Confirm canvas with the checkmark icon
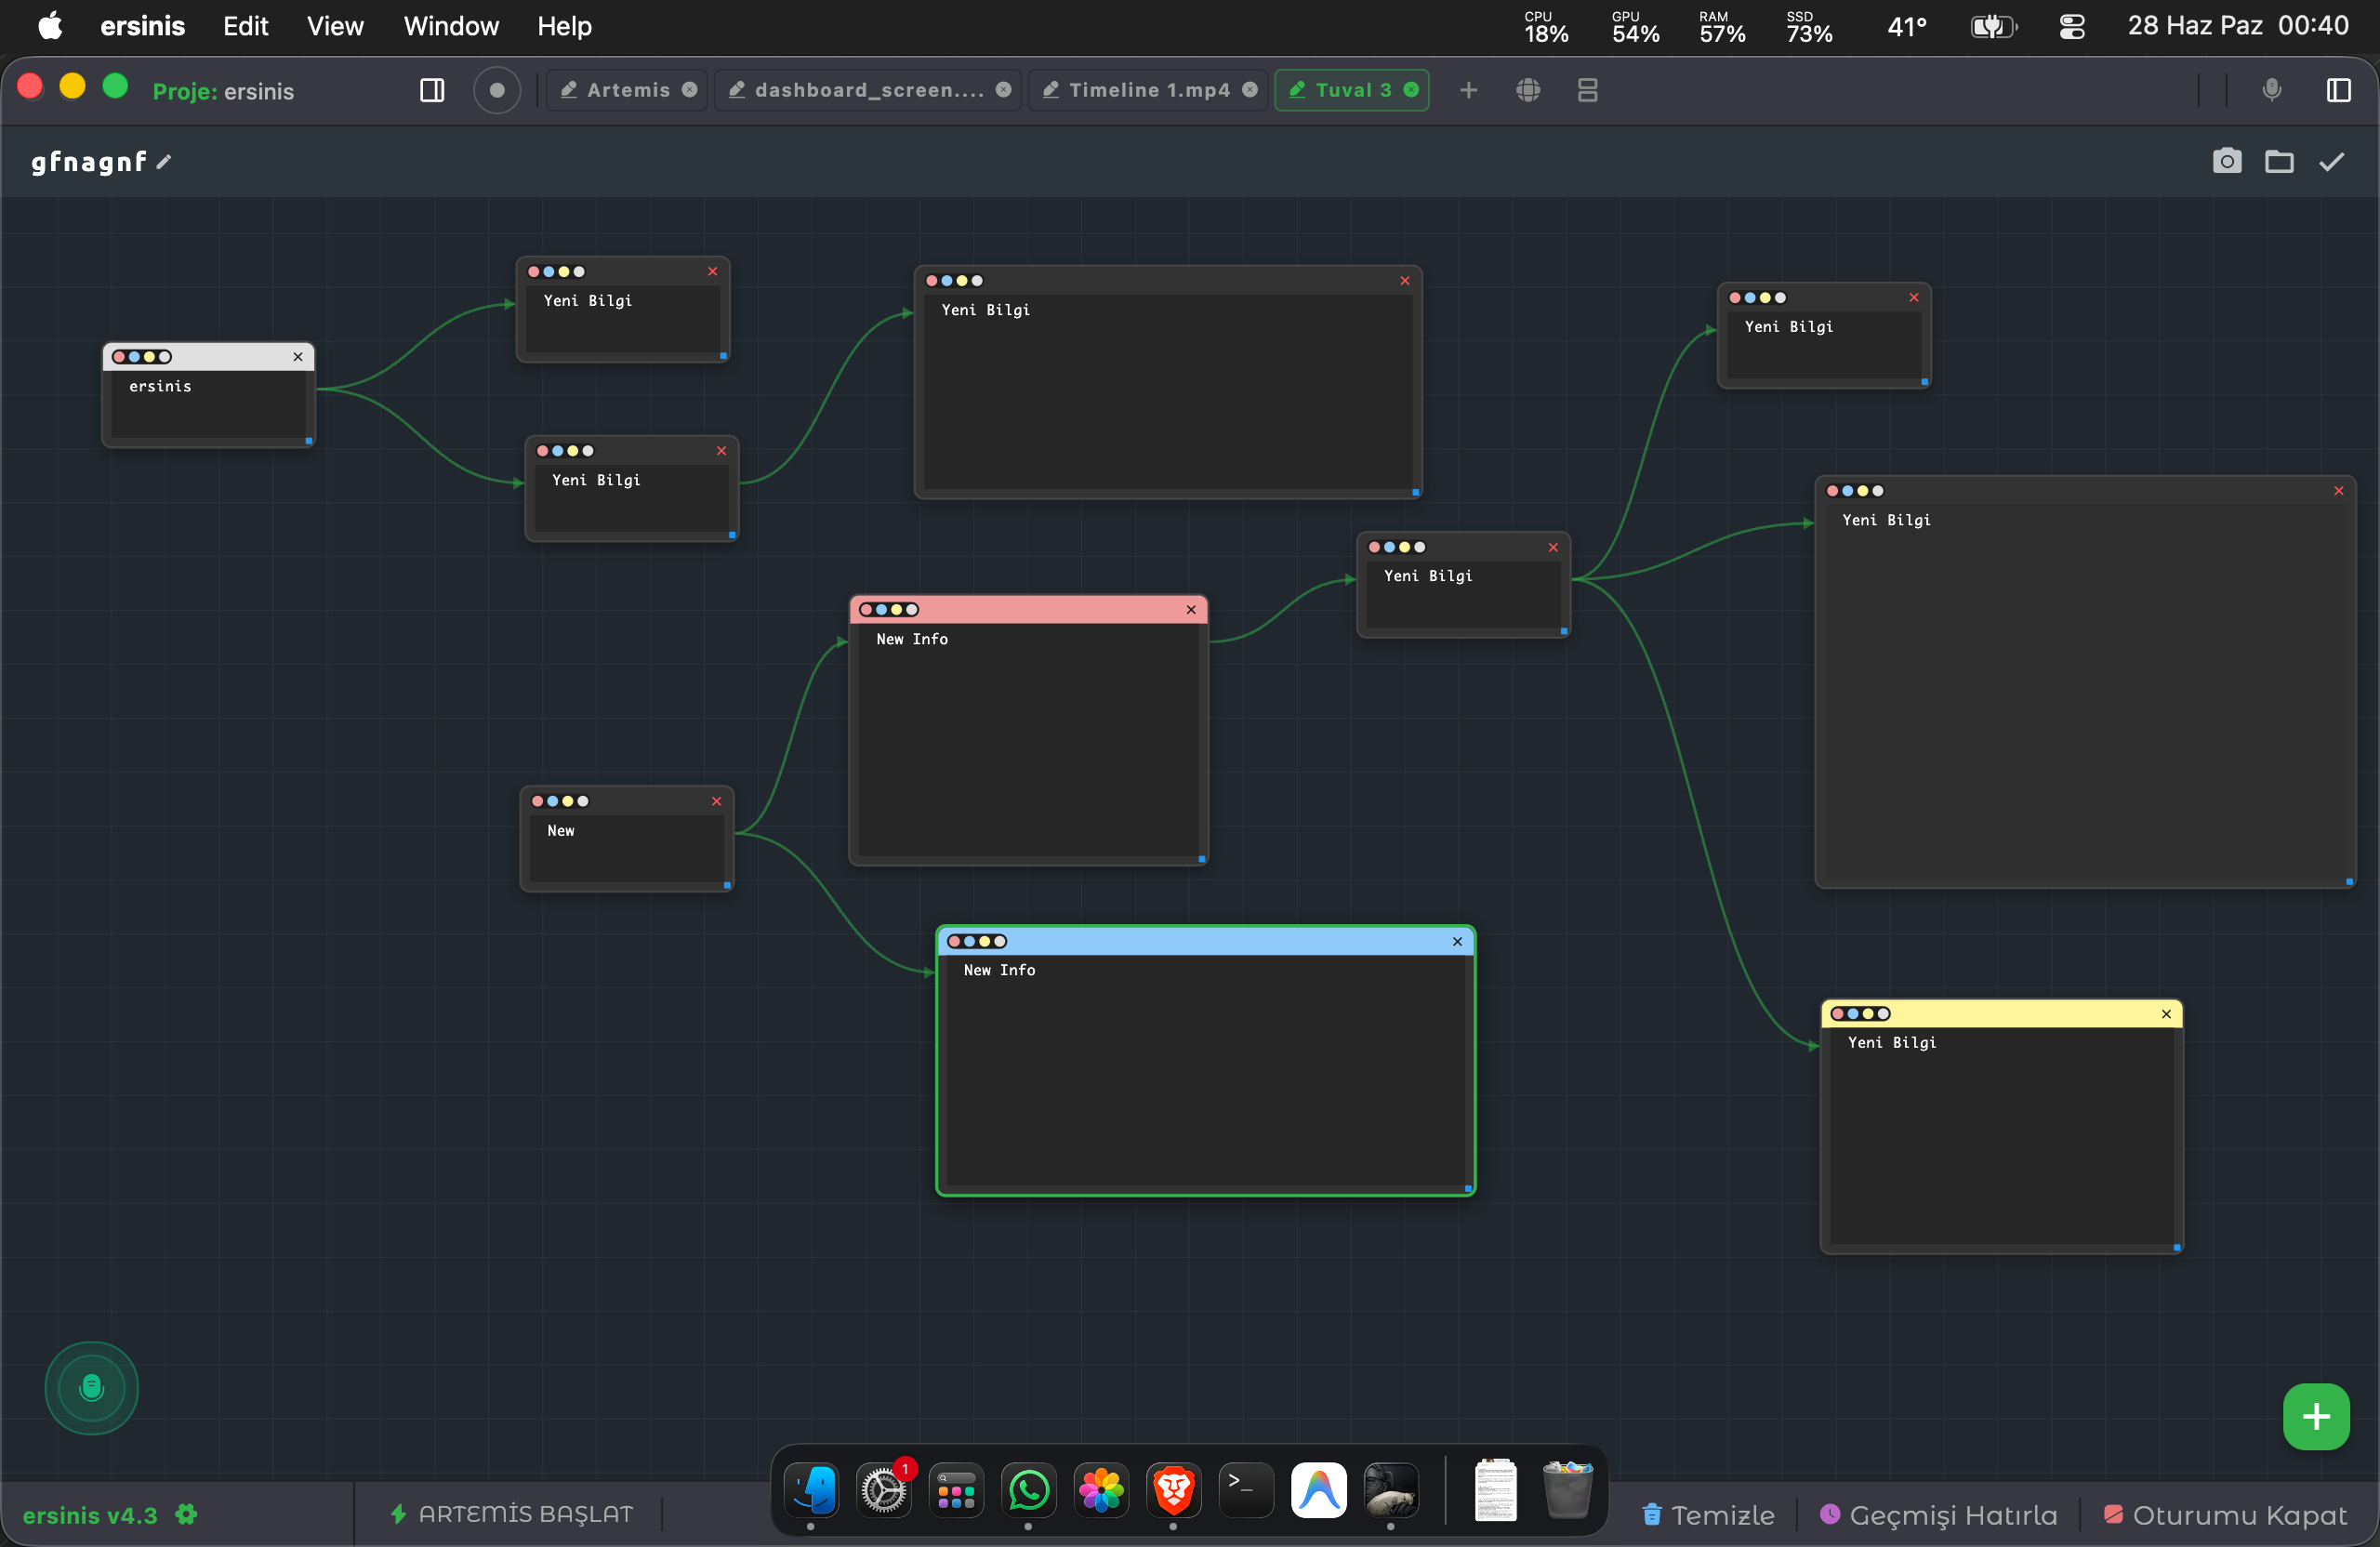Viewport: 2380px width, 1547px height. [x=2331, y=161]
